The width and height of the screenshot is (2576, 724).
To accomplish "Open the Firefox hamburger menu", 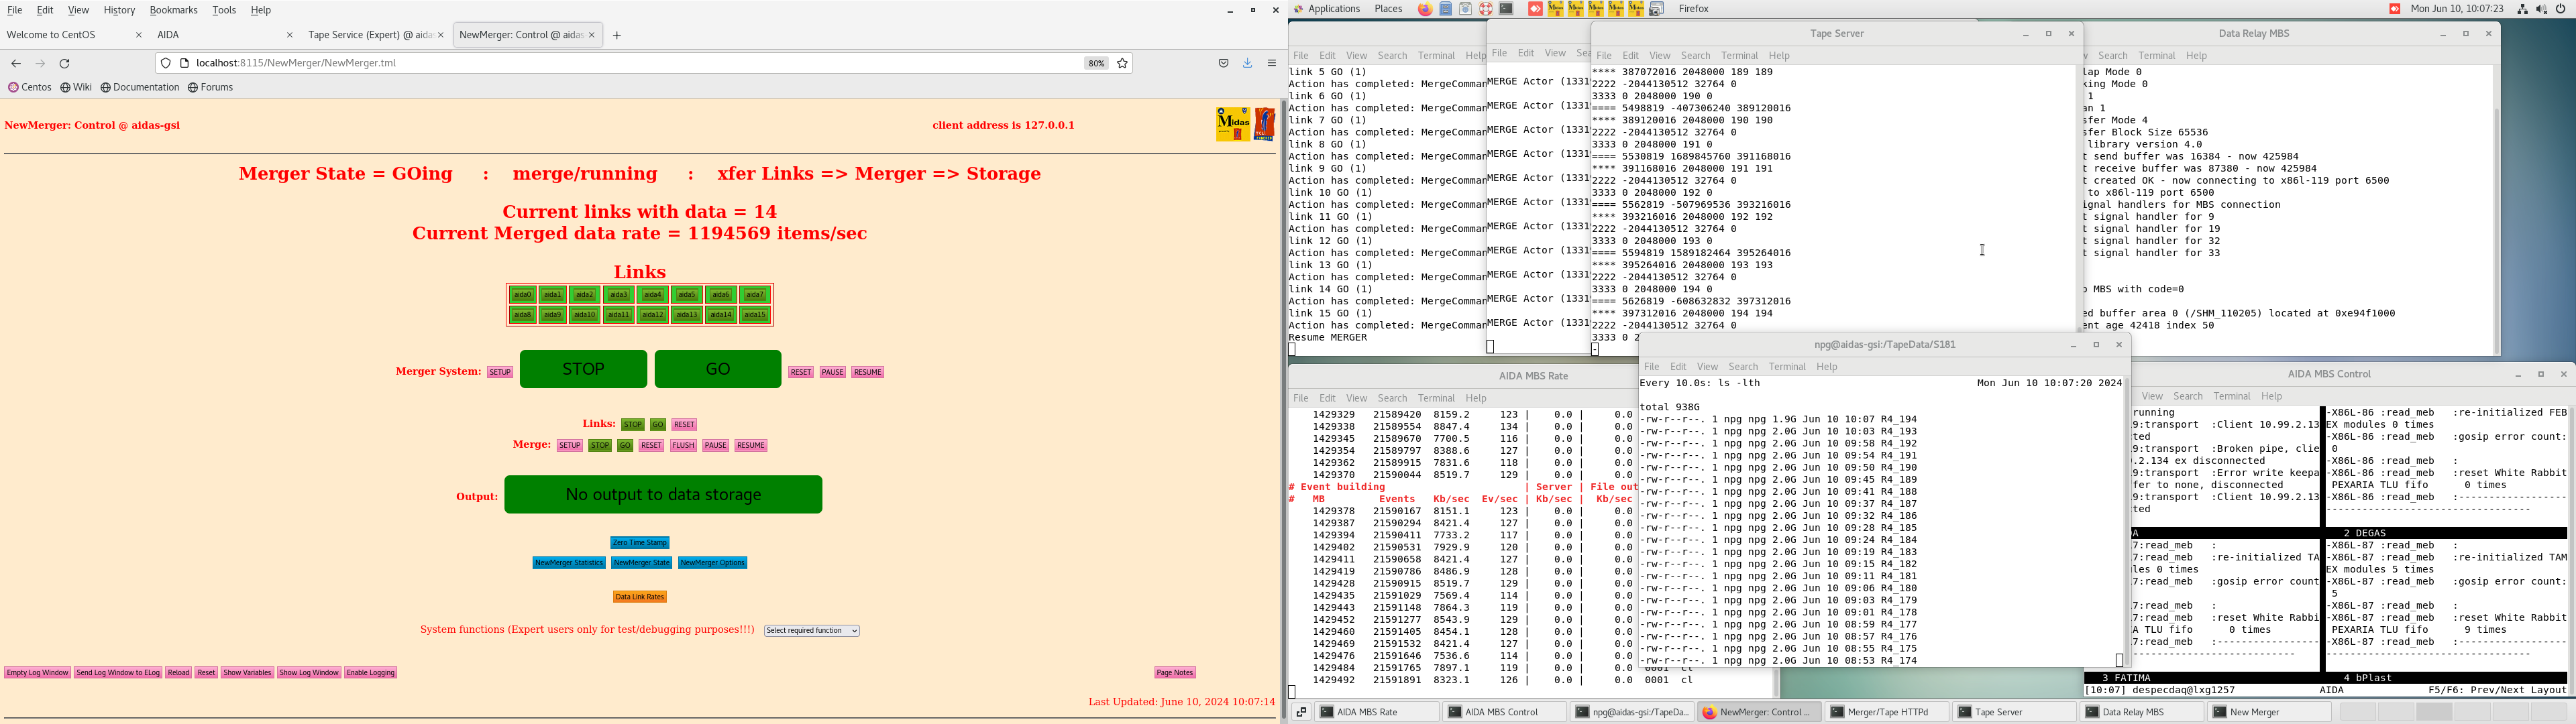I will pos(1272,63).
